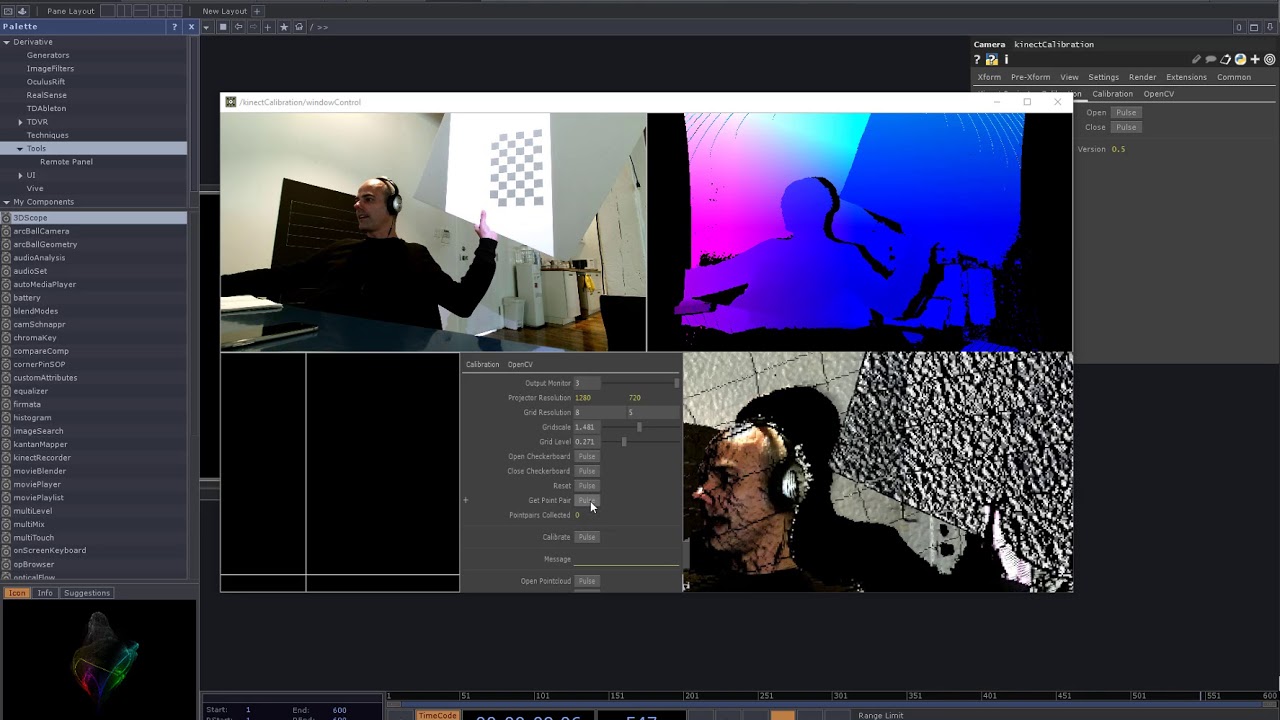This screenshot has height=720, width=1280.
Task: Click the Calibrate Pulse button
Action: click(587, 537)
